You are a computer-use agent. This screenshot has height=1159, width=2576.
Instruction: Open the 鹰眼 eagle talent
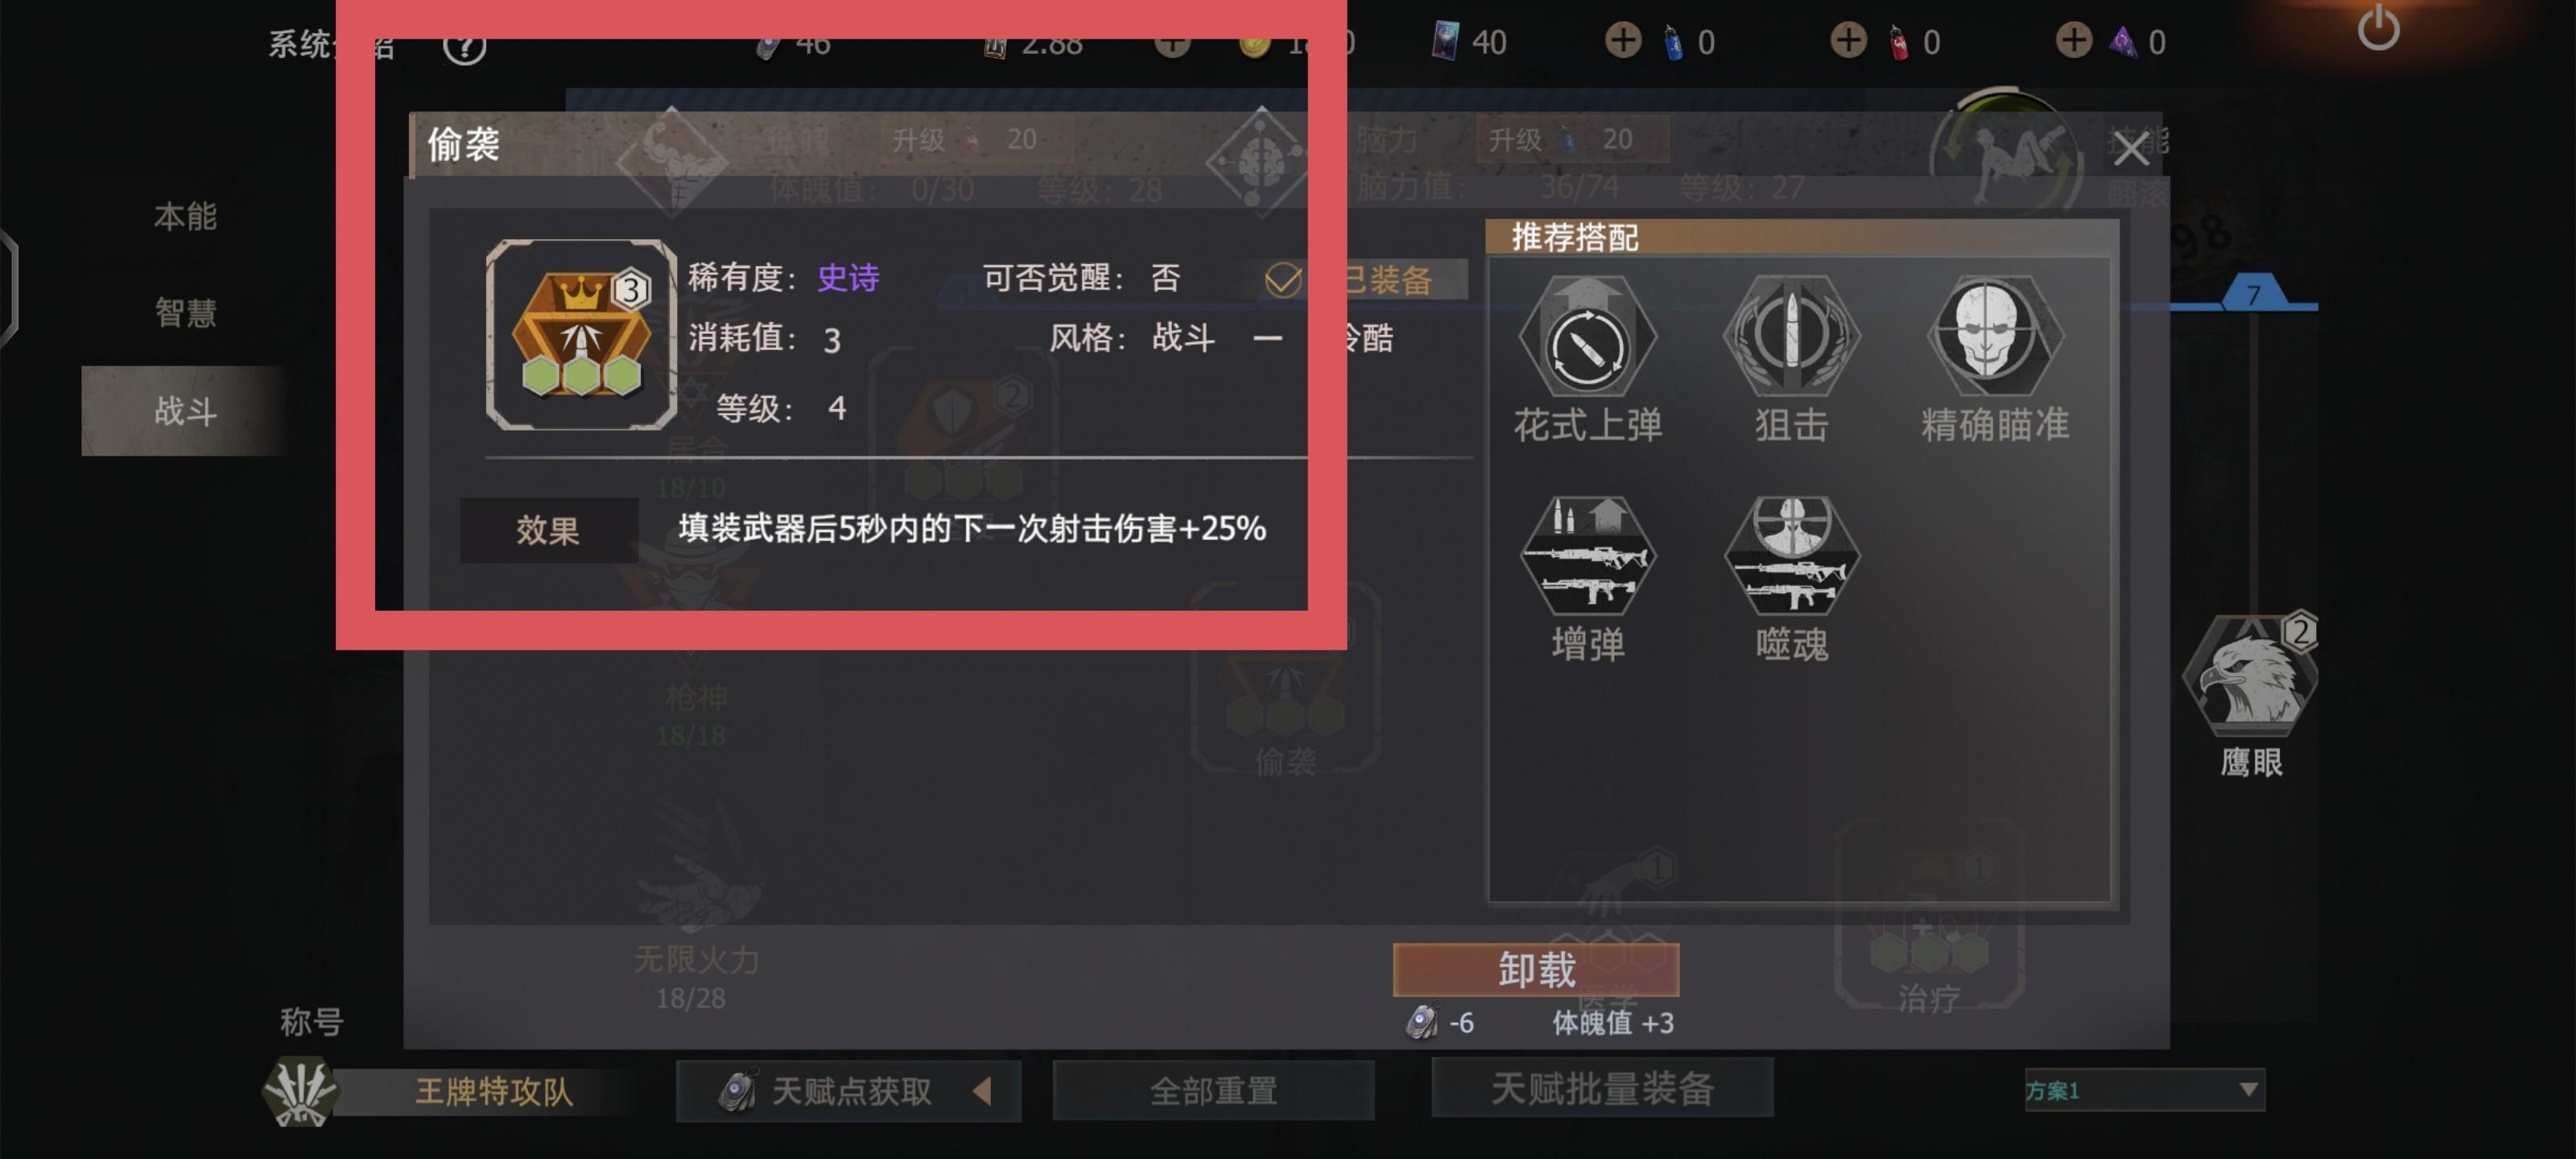2250,675
